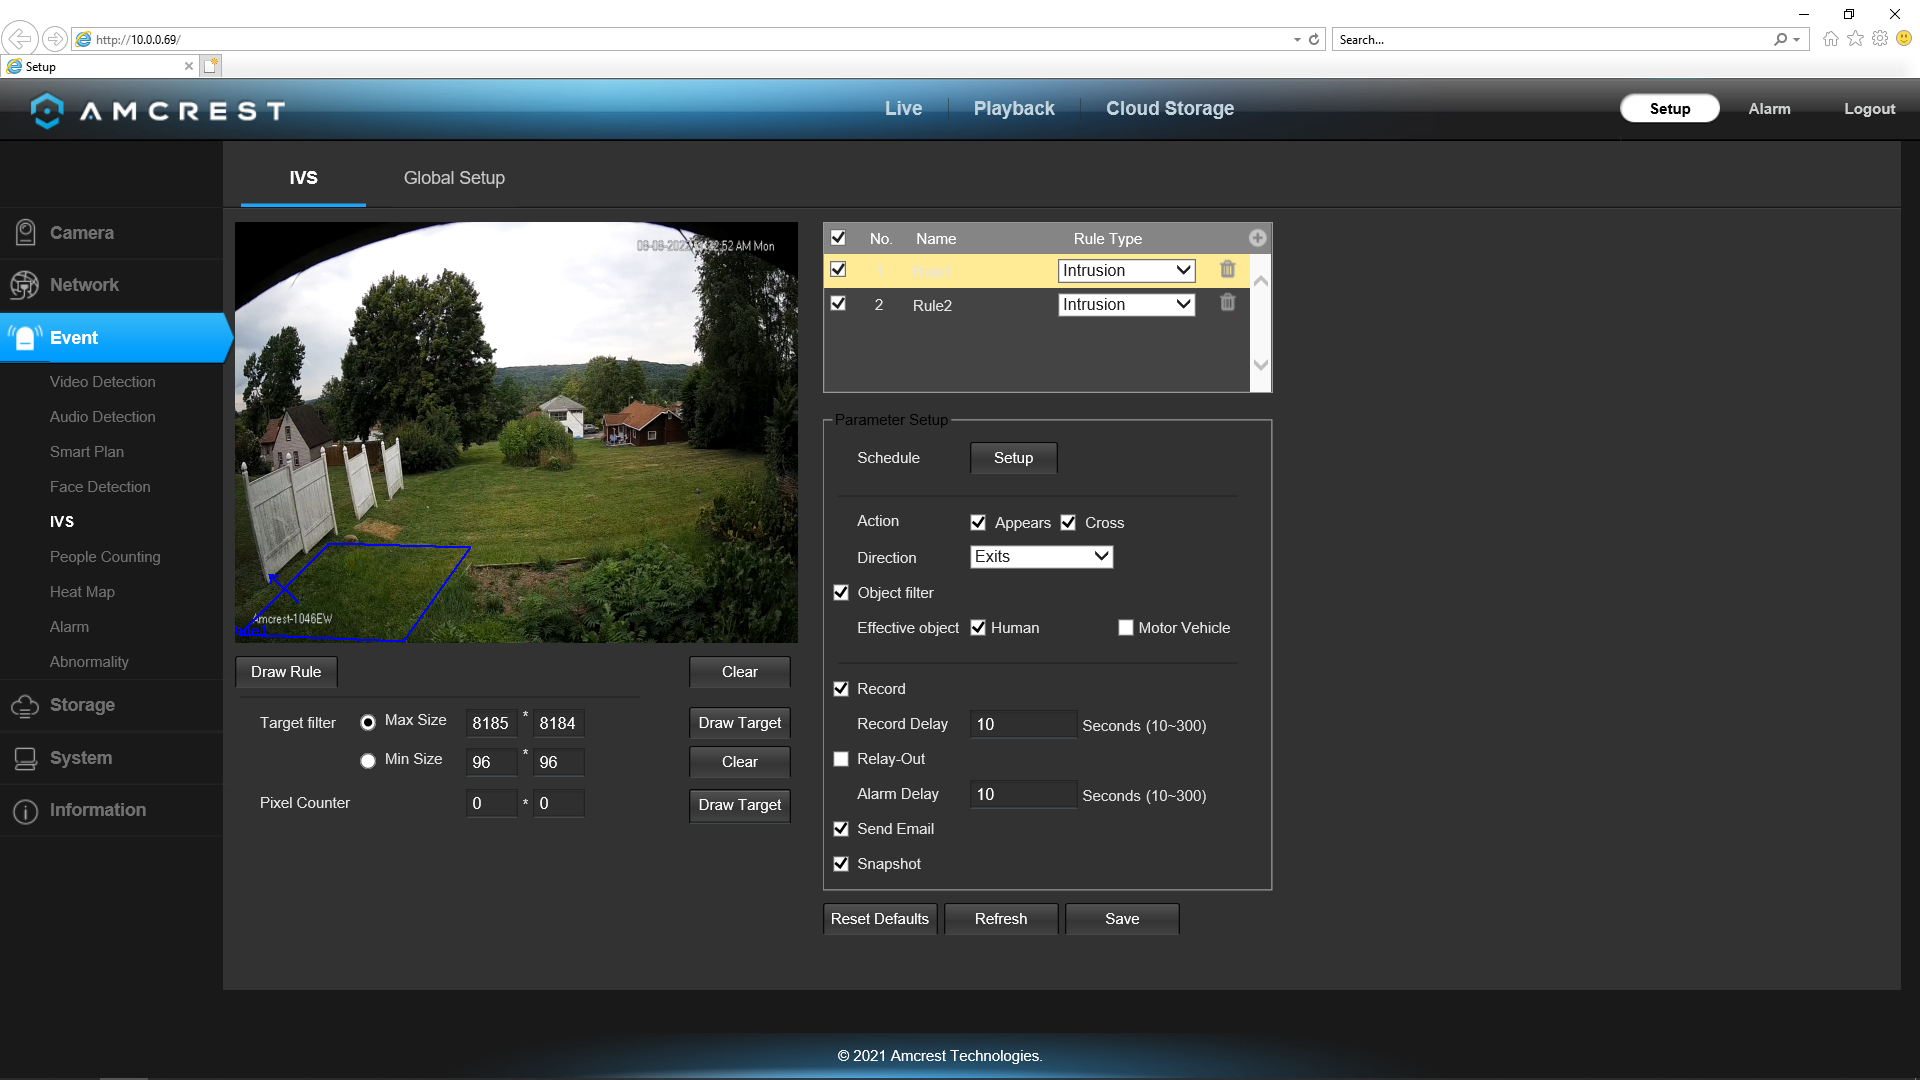
Task: Click the smiley feedback icon
Action: click(x=1904, y=39)
